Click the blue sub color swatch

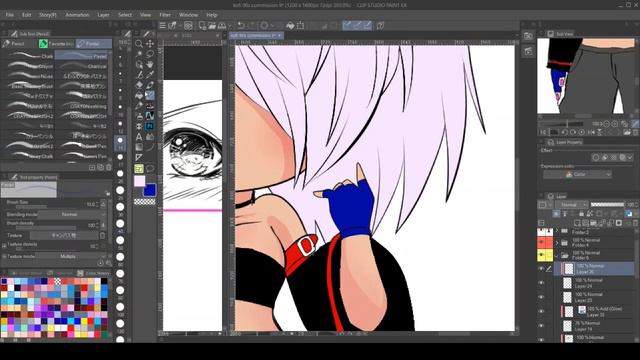tap(150, 190)
